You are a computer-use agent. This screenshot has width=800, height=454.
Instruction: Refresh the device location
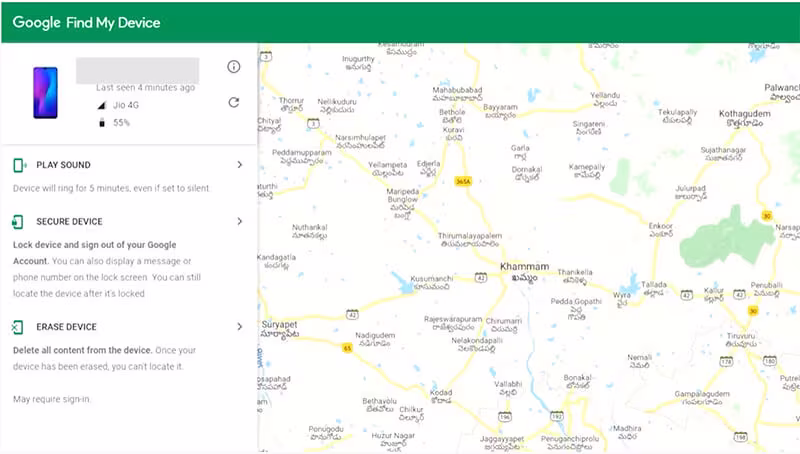234,103
